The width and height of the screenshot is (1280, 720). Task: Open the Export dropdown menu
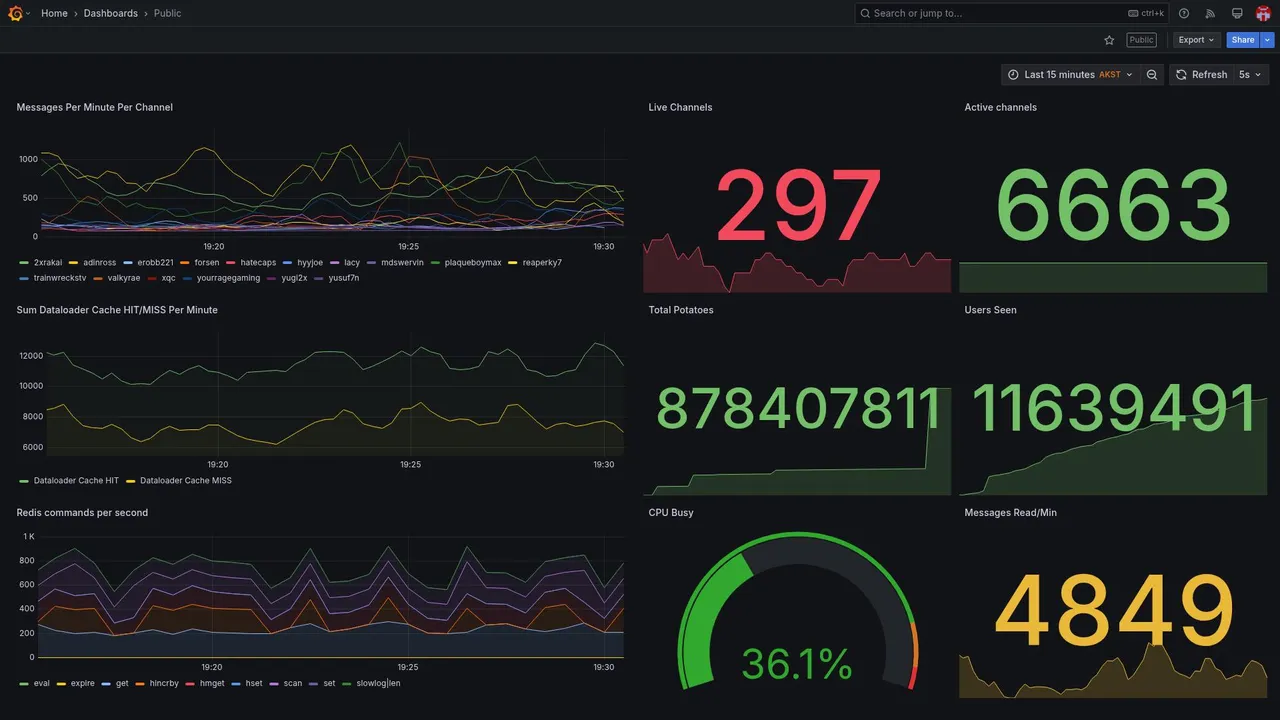(x=1197, y=40)
